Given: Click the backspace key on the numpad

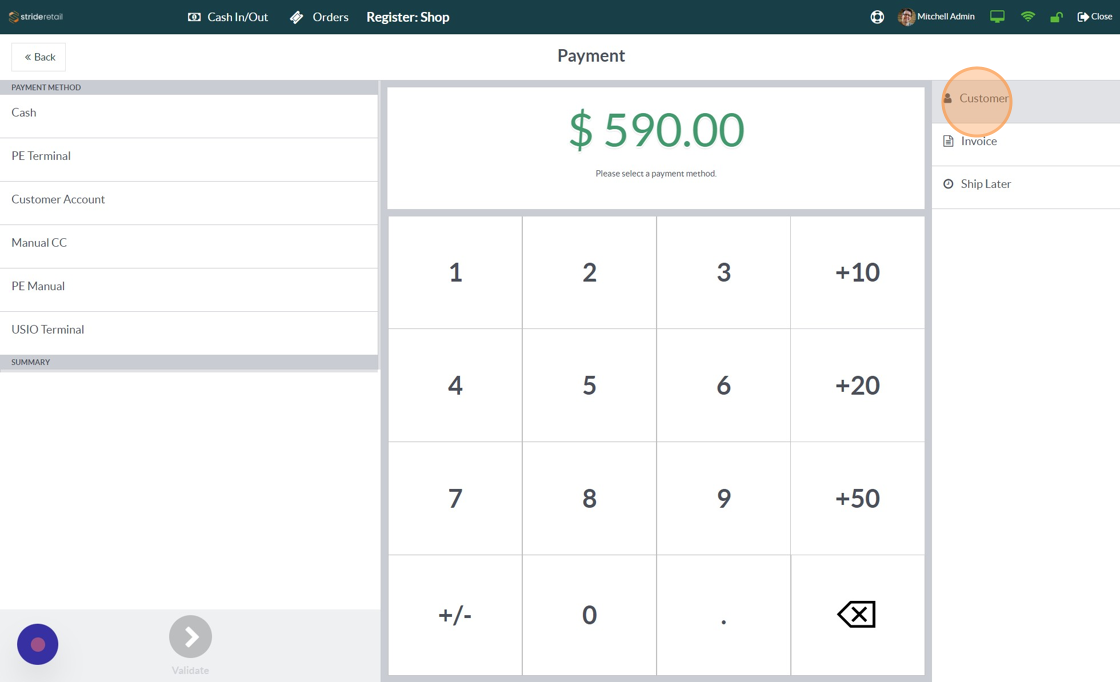Looking at the screenshot, I should pos(857,615).
